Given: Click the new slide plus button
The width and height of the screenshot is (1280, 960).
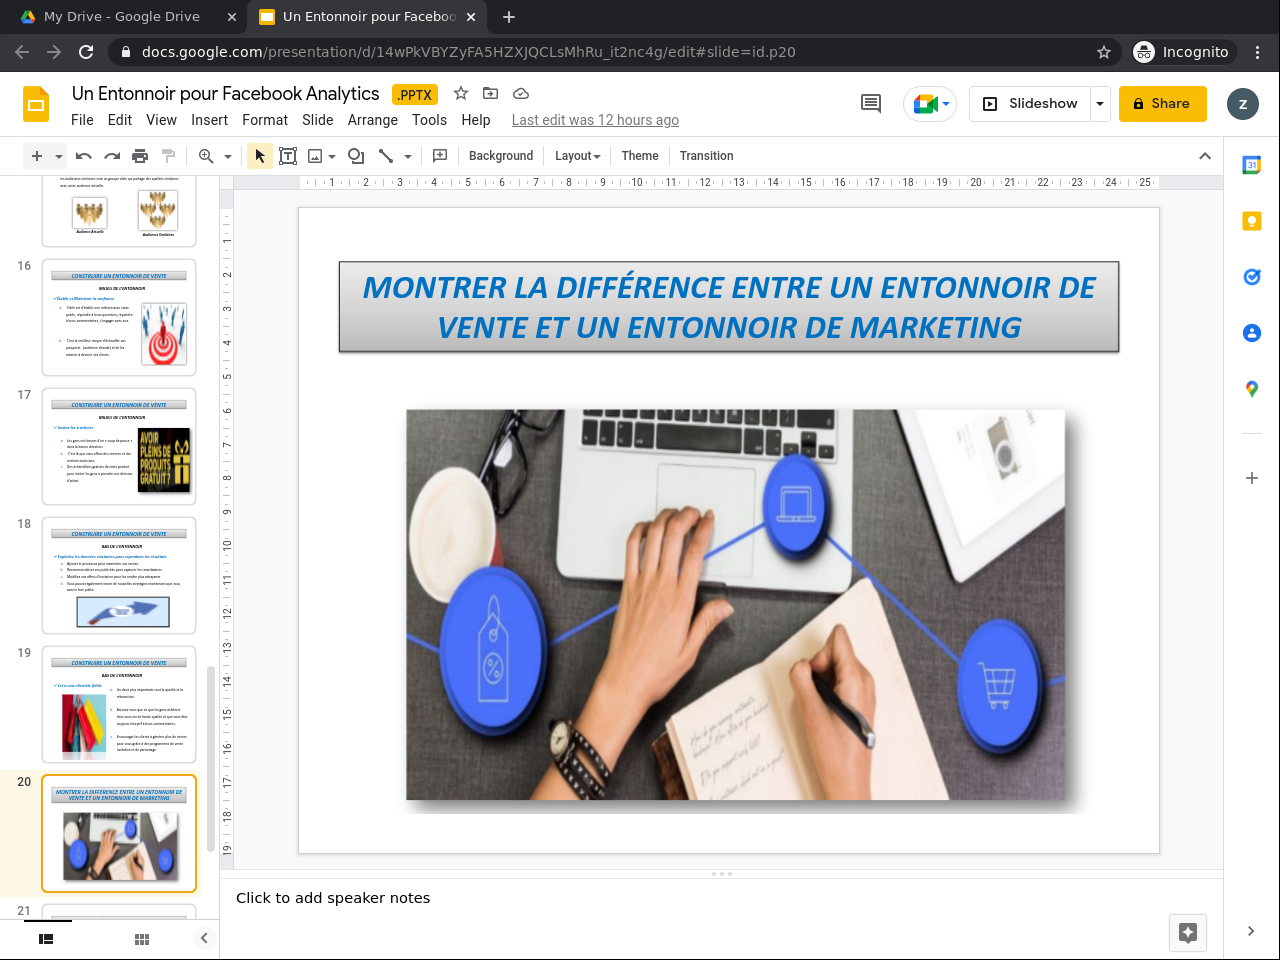Looking at the screenshot, I should (37, 156).
